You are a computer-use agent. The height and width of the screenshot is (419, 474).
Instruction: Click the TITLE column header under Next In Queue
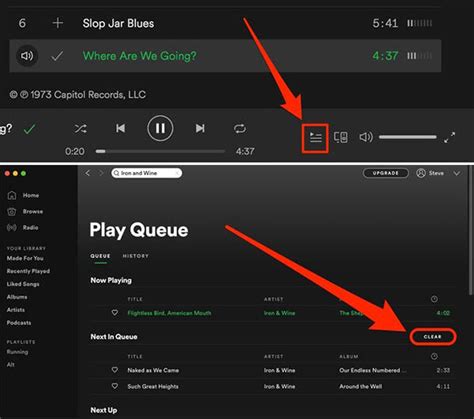(135, 357)
